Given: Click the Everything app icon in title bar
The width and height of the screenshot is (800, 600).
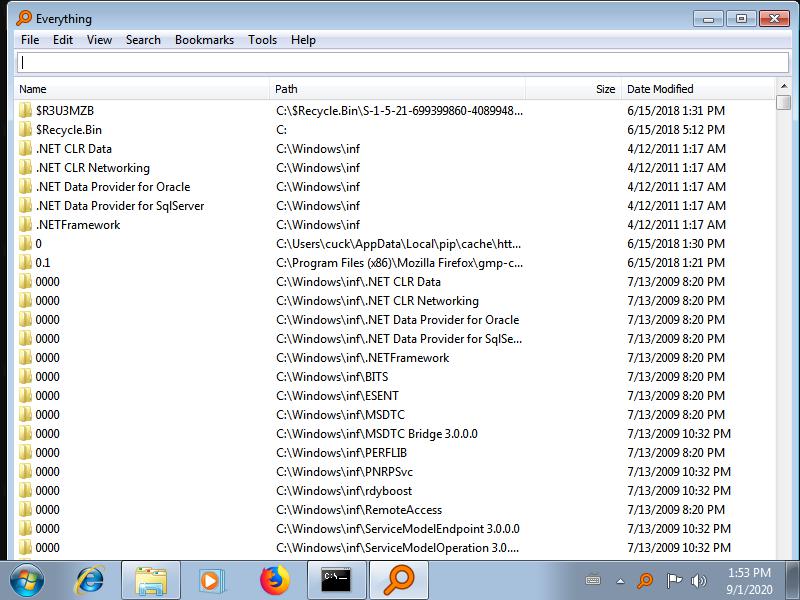Looking at the screenshot, I should [24, 18].
